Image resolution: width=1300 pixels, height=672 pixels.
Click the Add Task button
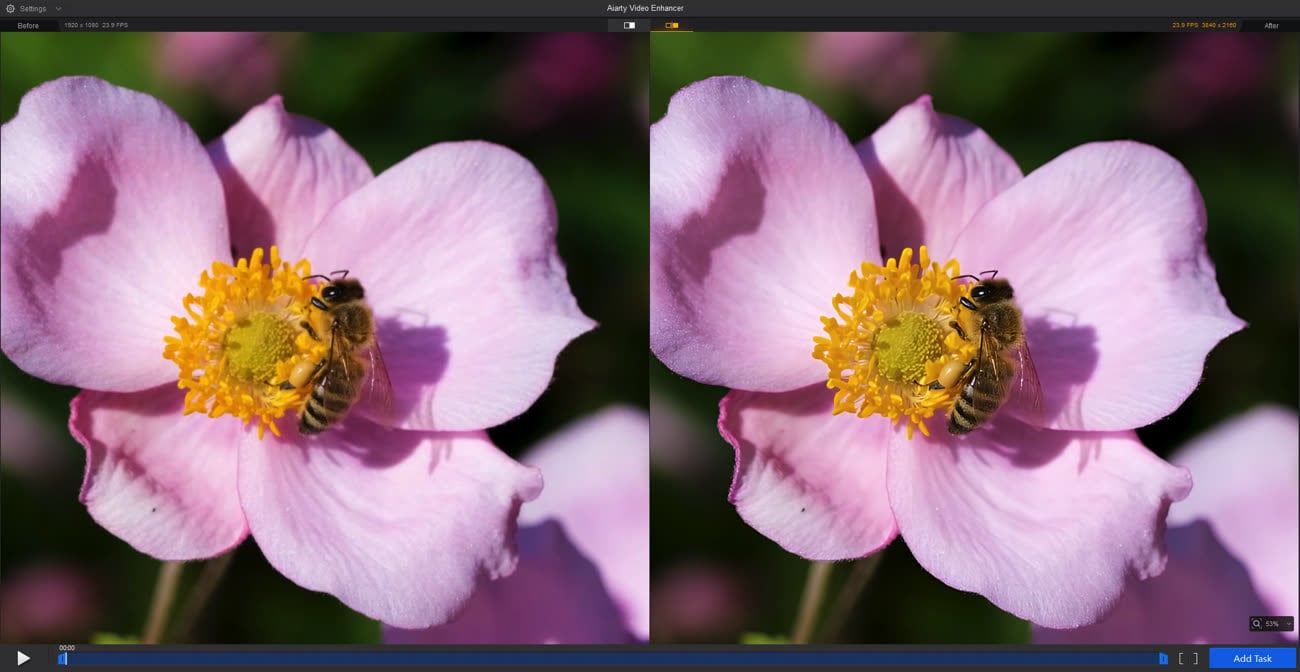[x=1252, y=658]
